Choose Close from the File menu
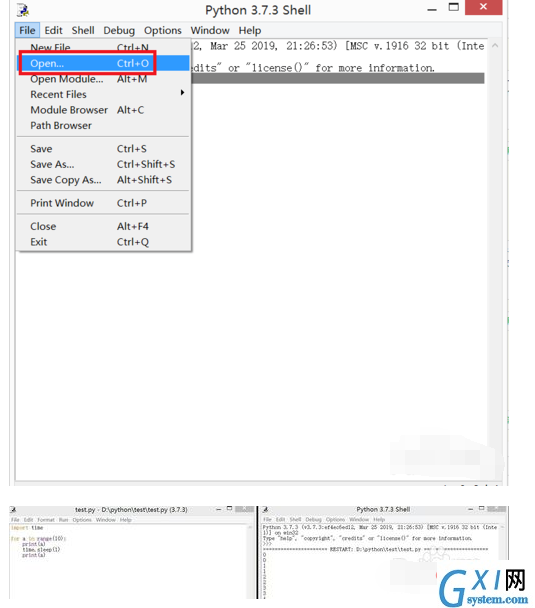This screenshot has height=608, width=535. tap(104, 226)
